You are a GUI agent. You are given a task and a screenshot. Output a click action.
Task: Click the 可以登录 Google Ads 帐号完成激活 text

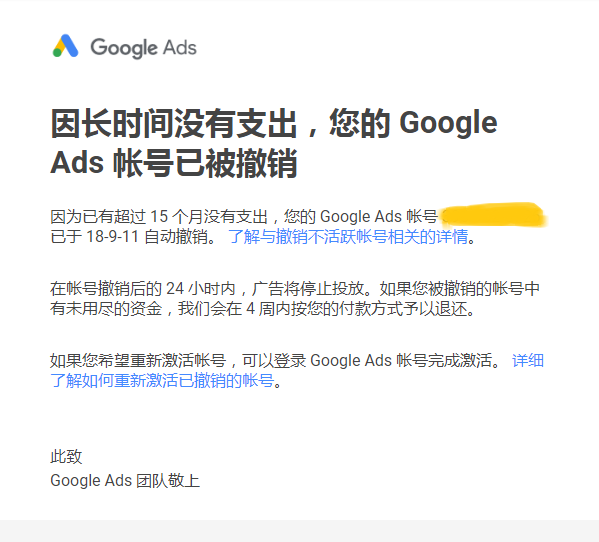click(367, 360)
